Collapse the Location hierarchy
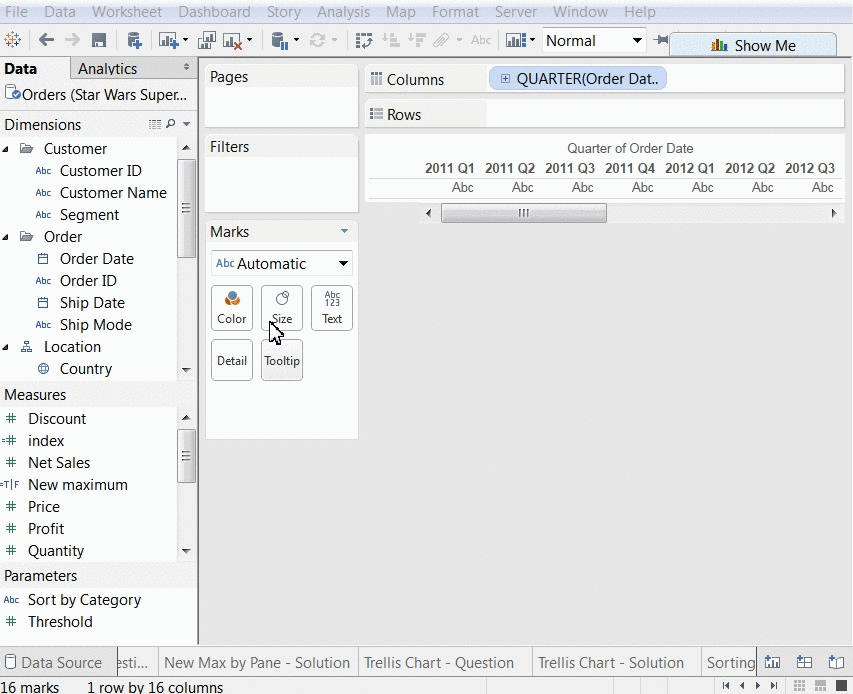Image resolution: width=853 pixels, height=694 pixels. coord(5,347)
